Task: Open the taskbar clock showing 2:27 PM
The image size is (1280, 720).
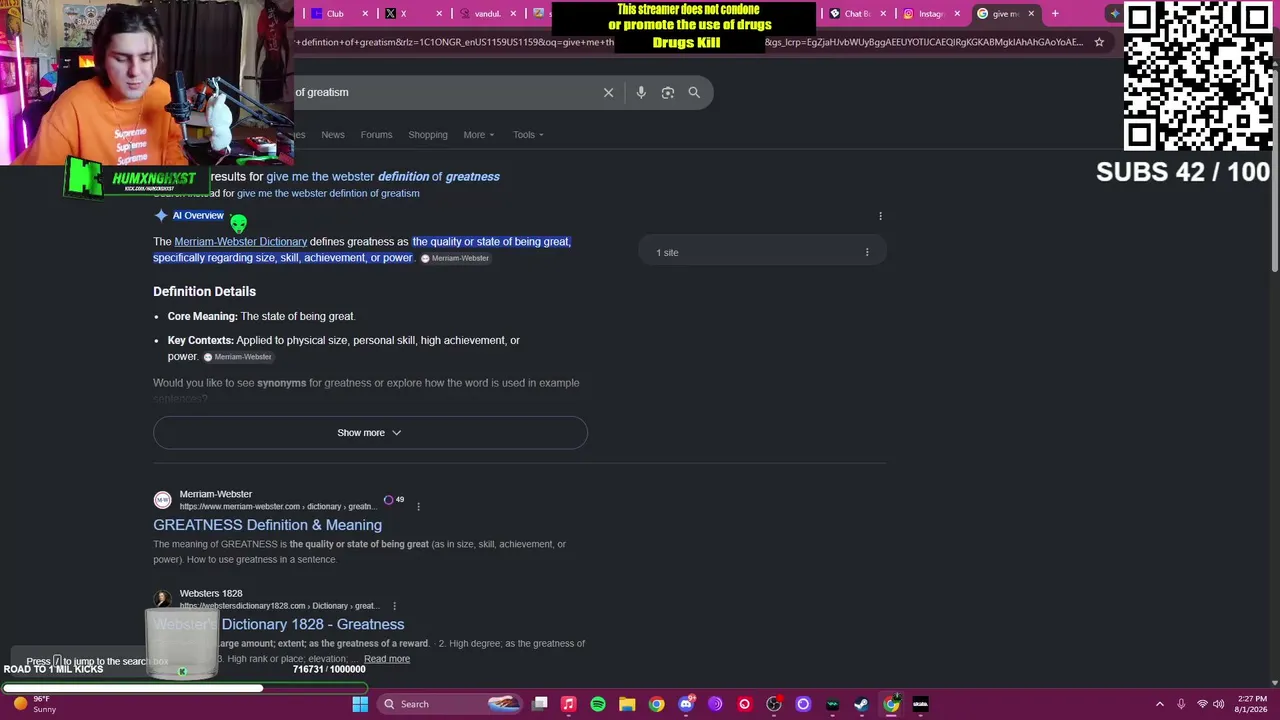Action: point(1251,704)
